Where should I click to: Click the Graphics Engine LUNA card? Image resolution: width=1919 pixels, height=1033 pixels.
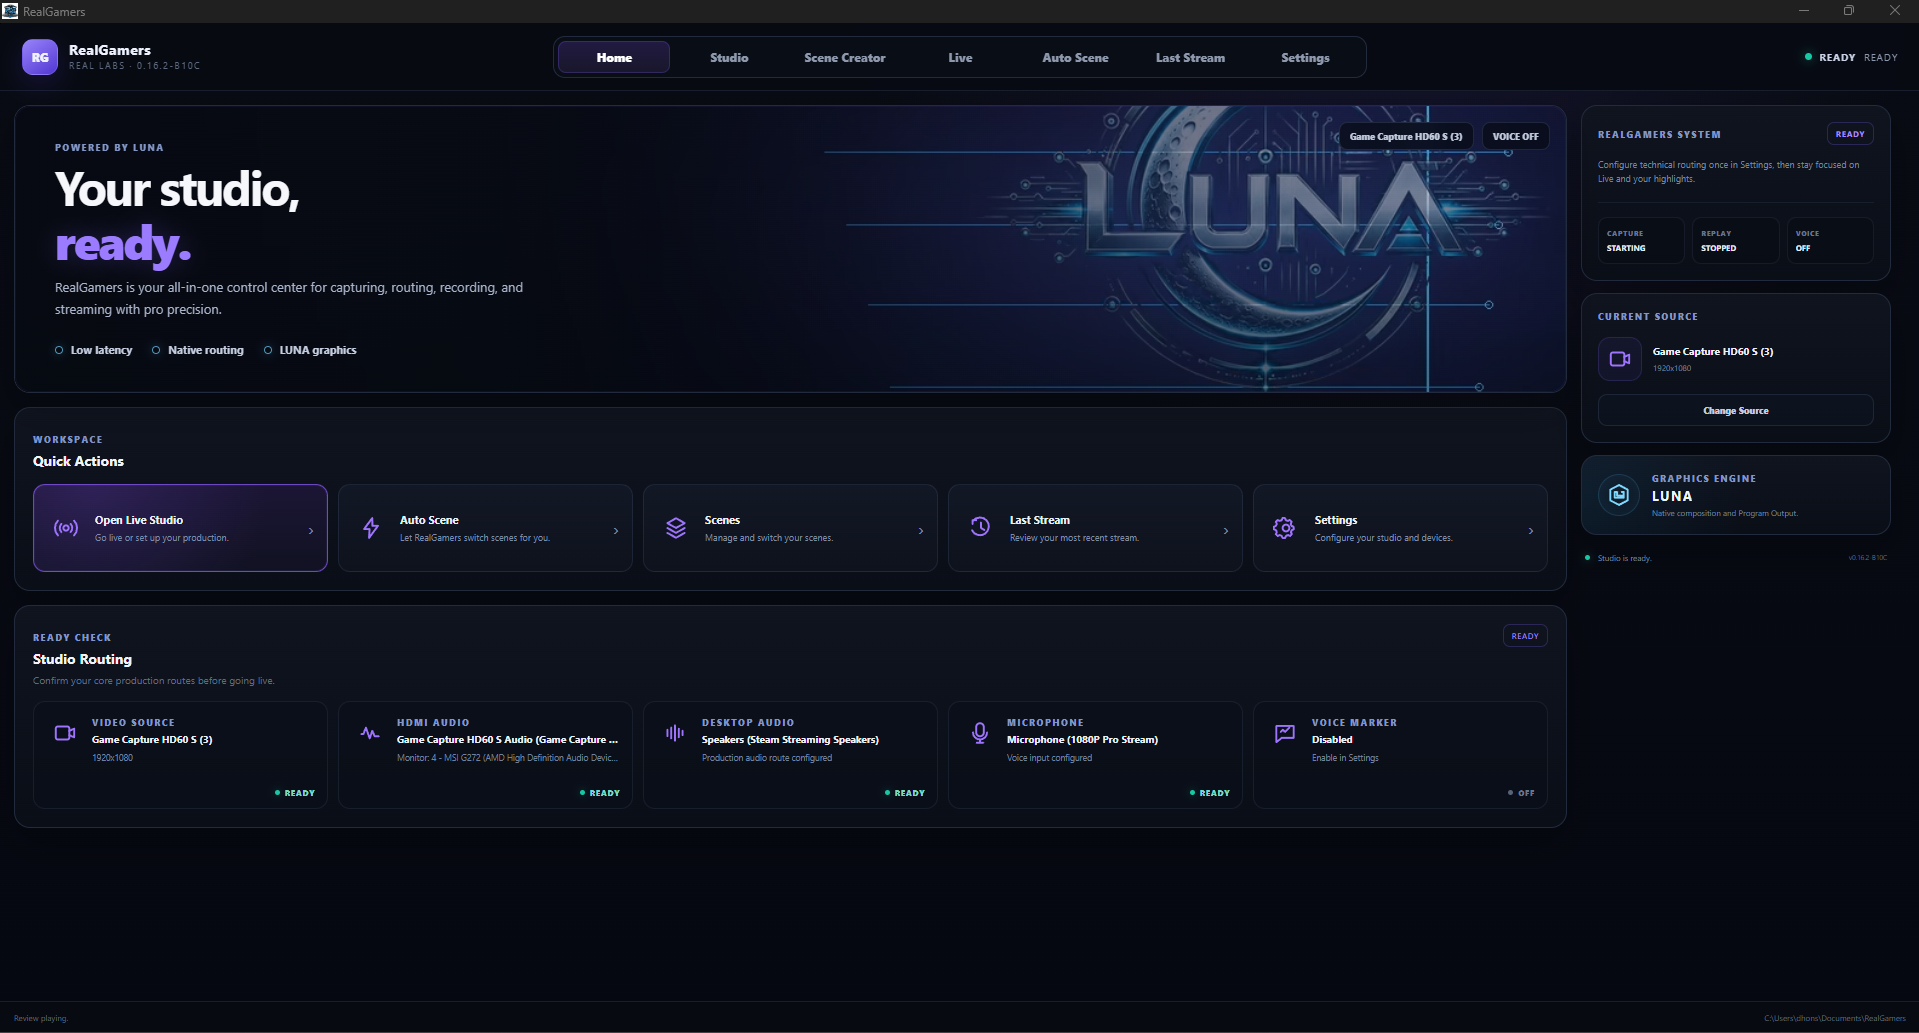pos(1735,495)
